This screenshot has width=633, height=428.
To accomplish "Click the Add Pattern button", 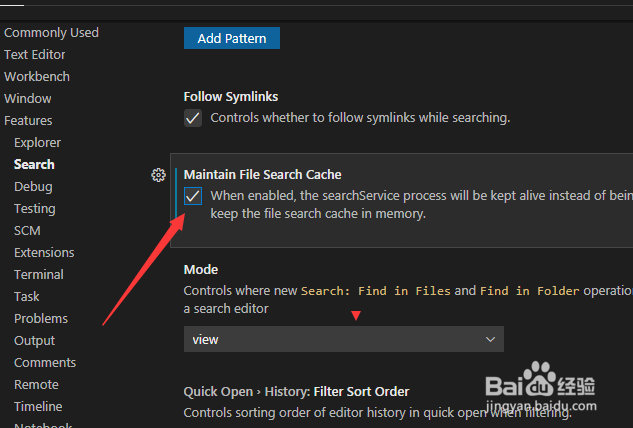I will [x=232, y=38].
